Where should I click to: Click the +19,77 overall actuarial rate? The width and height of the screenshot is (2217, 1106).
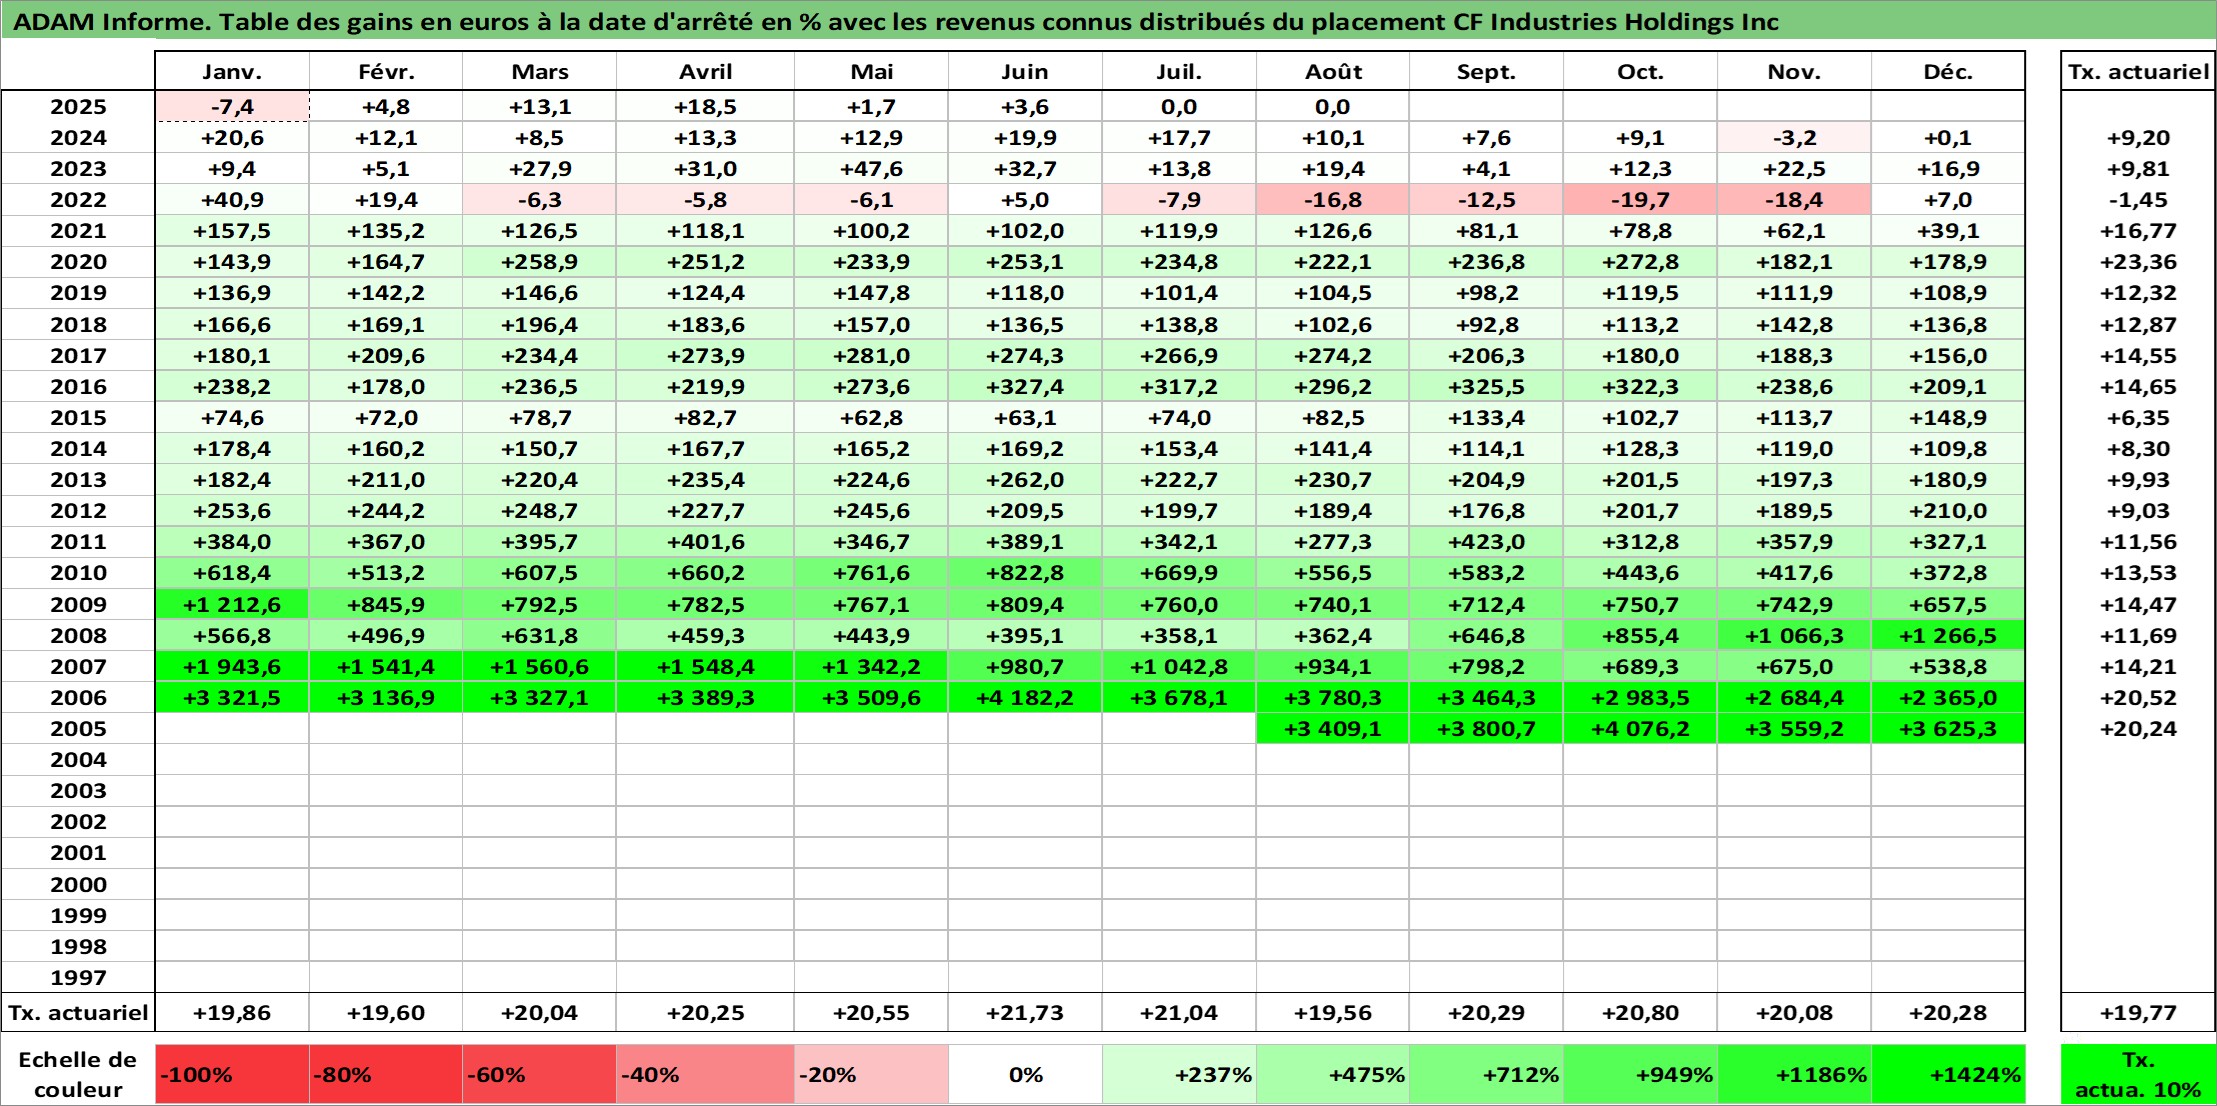[x=2138, y=1012]
